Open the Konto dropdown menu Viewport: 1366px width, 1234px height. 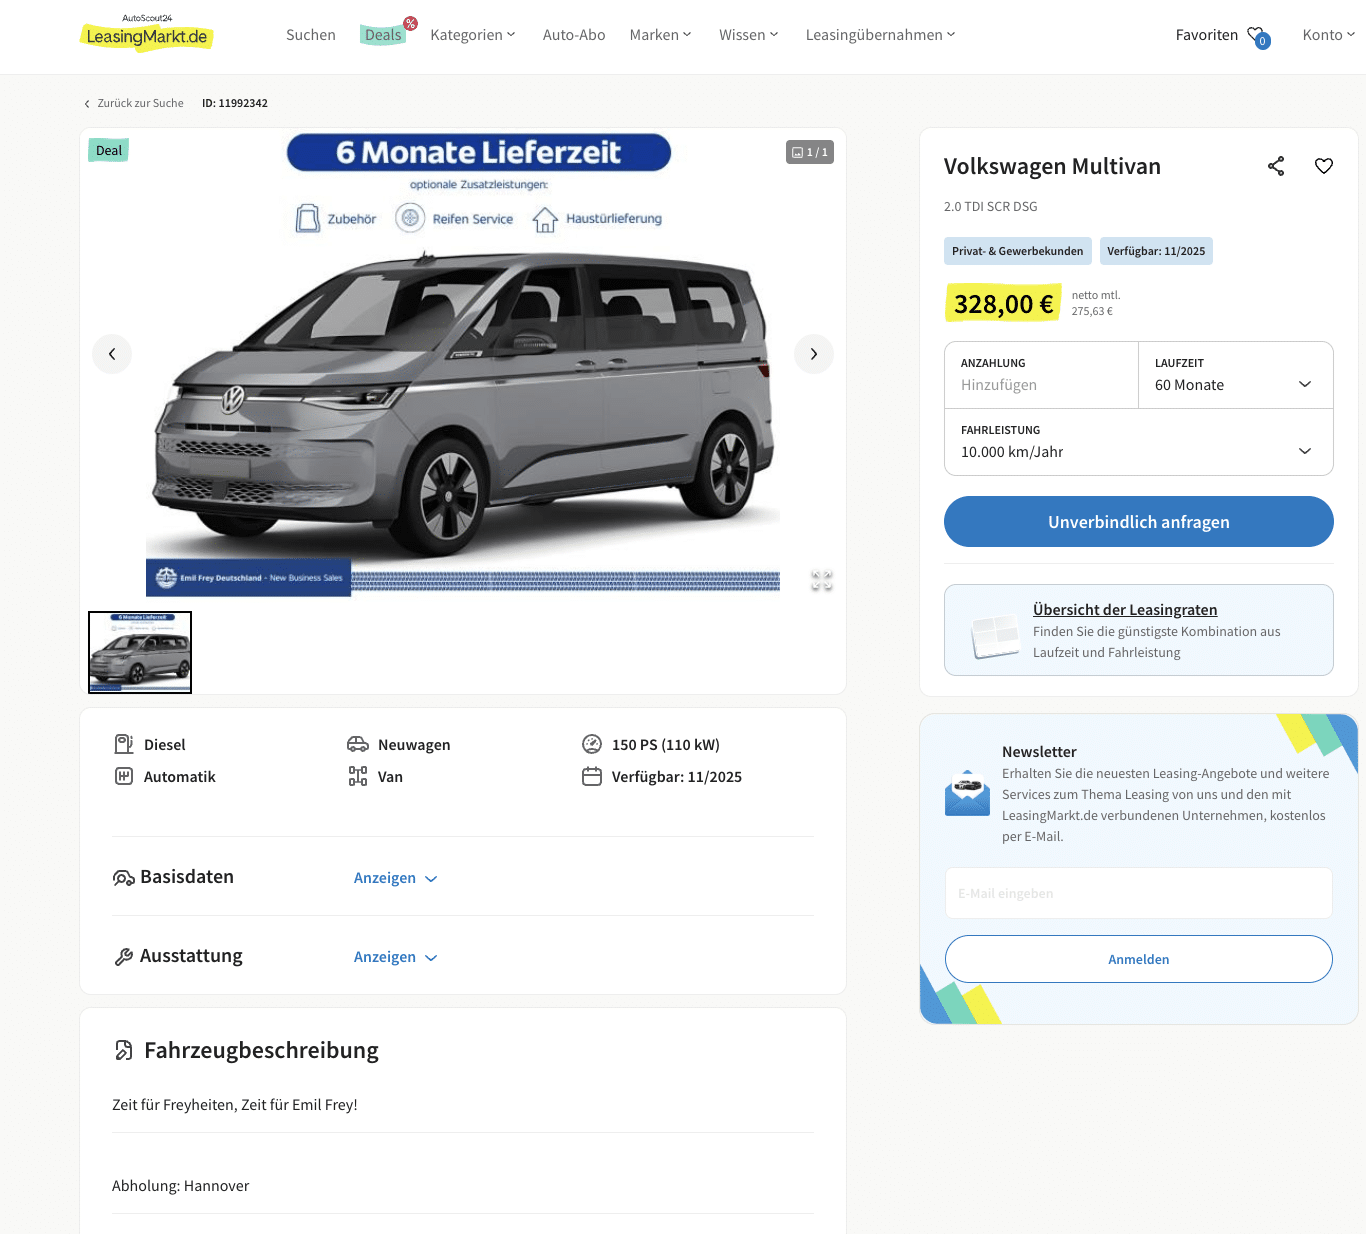(x=1329, y=35)
